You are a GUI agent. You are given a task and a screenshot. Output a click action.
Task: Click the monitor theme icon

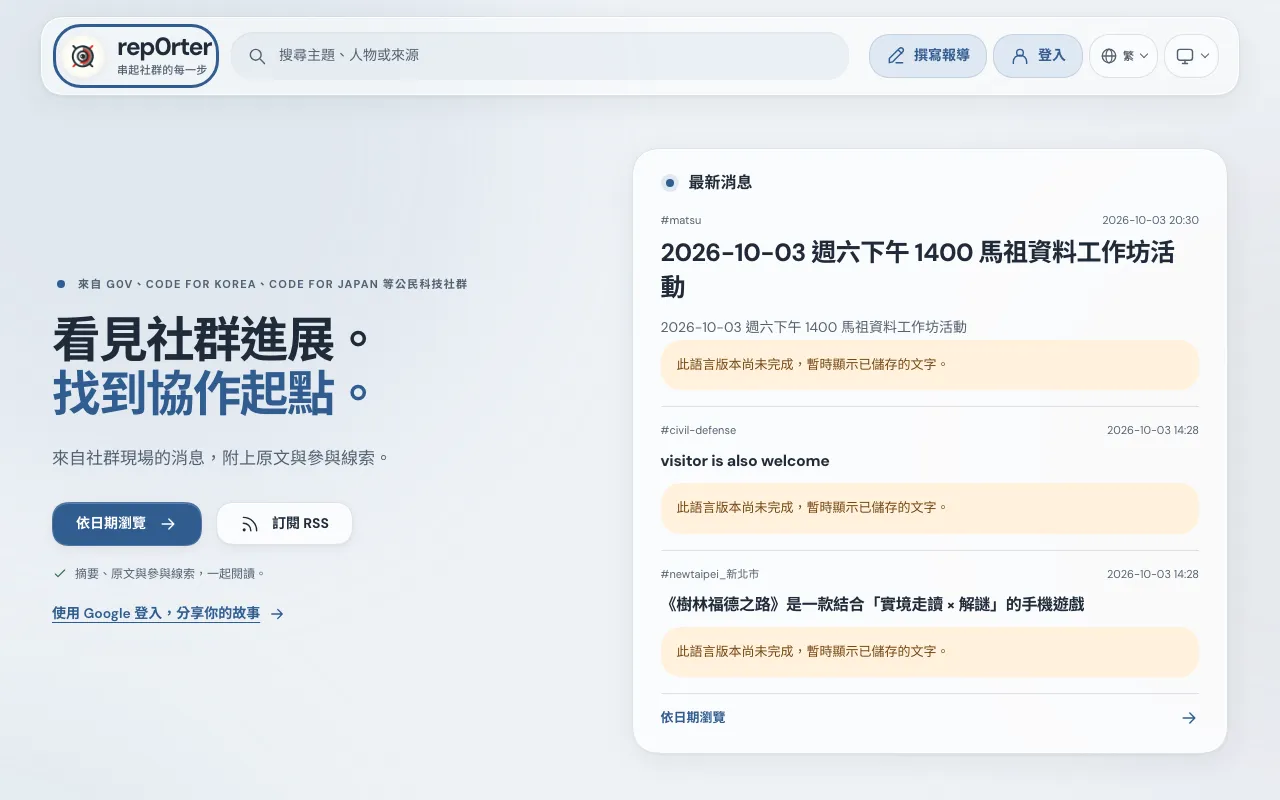pyautogui.click(x=1185, y=56)
